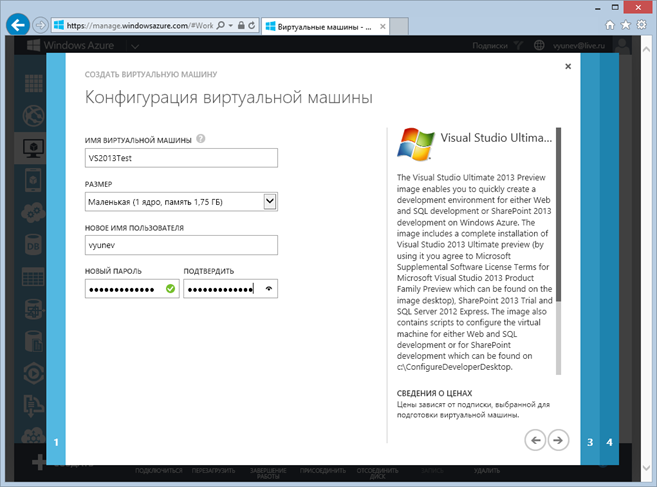This screenshot has width=657, height=487.
Task: Click the address bar lock icon
Action: pyautogui.click(x=241, y=26)
